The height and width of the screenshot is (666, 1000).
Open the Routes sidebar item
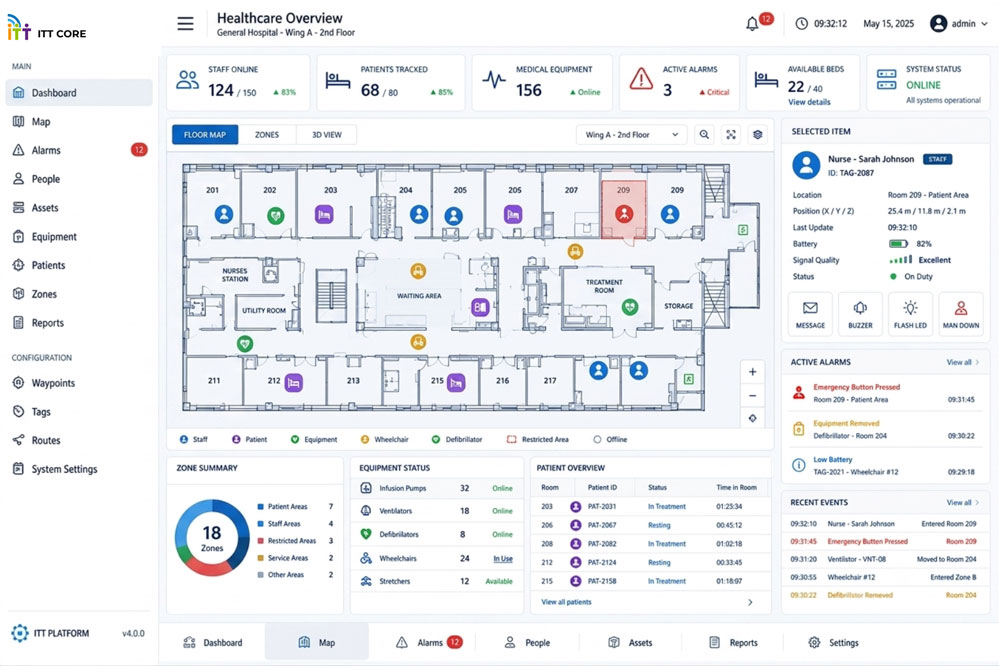click(79, 440)
